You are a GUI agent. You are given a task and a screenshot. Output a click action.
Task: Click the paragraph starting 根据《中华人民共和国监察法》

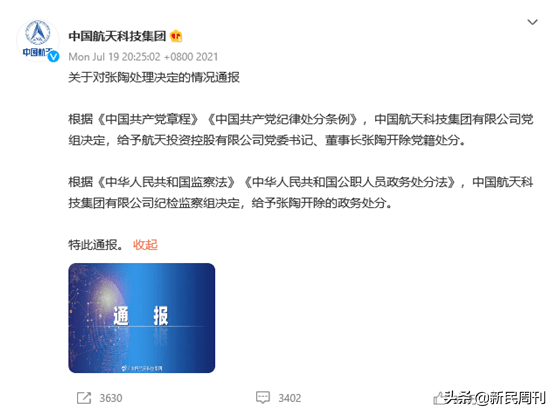(301, 192)
